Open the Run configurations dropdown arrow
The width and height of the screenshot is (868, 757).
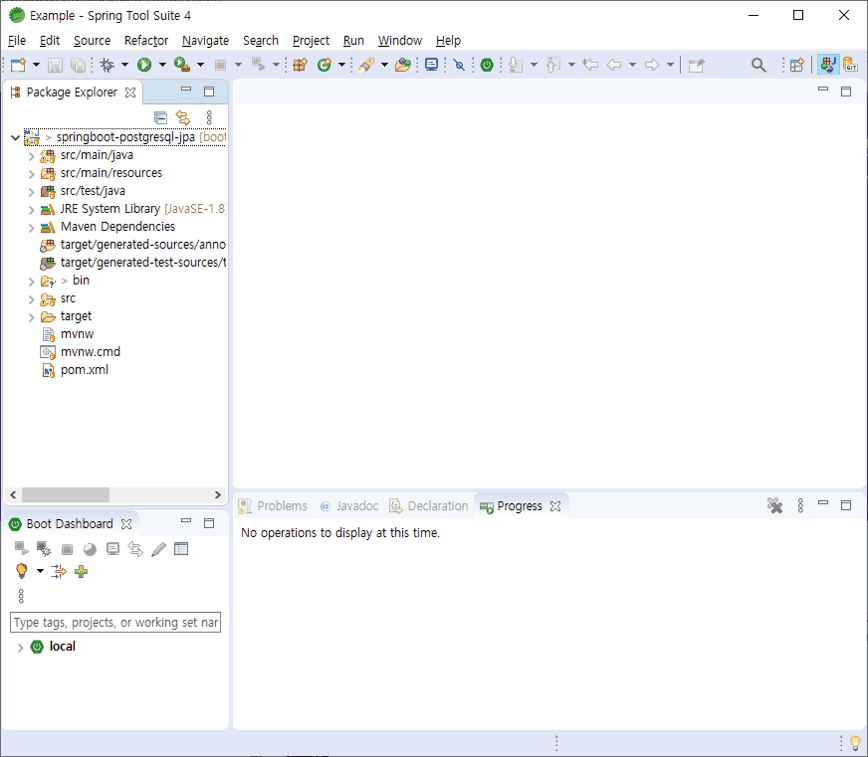coord(162,65)
